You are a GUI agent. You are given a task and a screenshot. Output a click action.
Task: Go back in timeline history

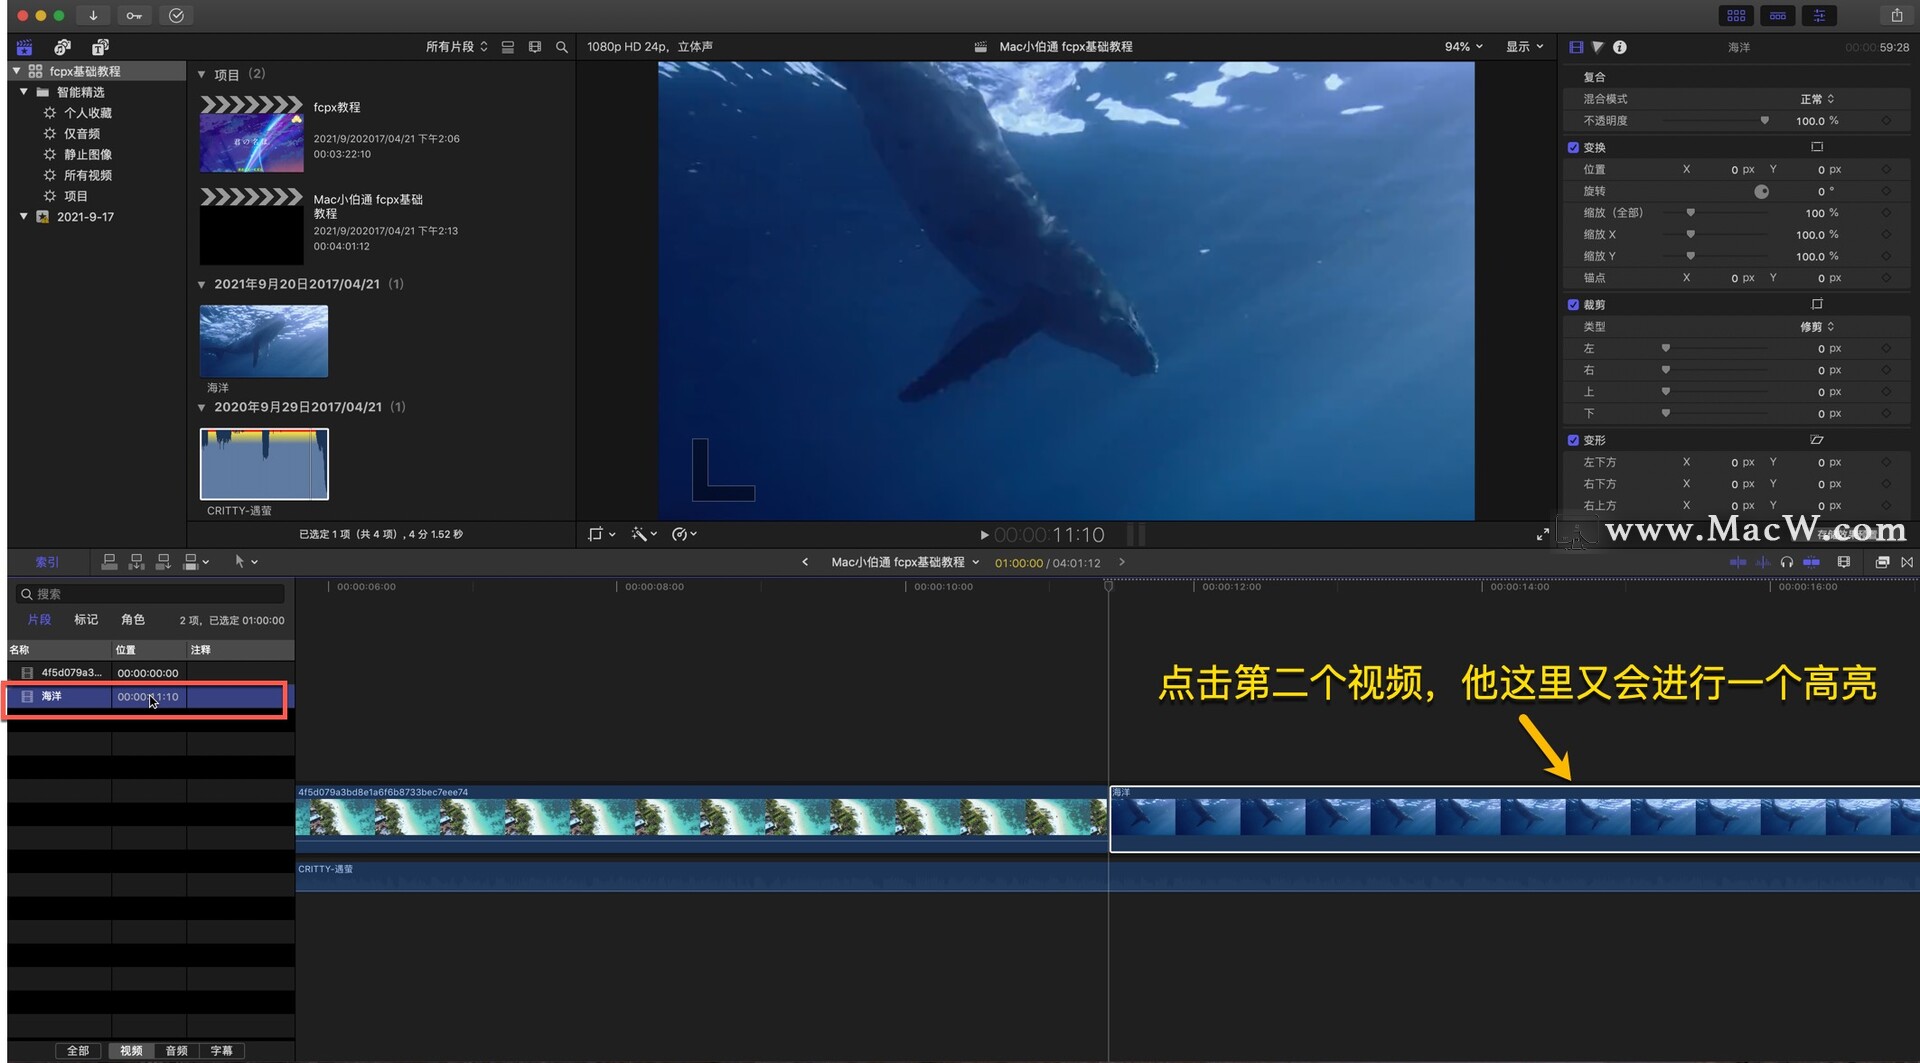click(805, 562)
